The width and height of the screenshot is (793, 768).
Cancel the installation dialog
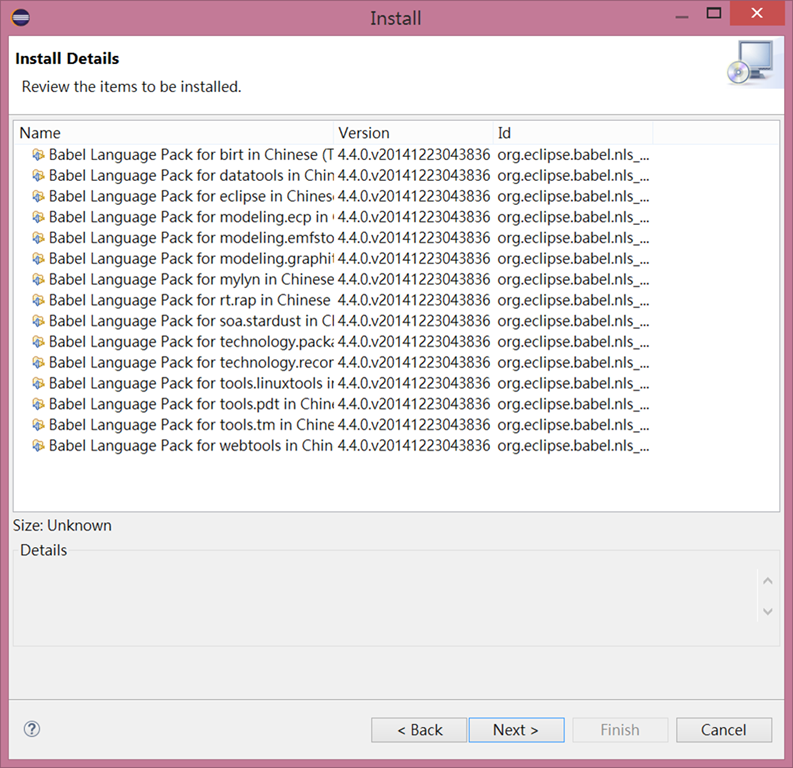(724, 730)
